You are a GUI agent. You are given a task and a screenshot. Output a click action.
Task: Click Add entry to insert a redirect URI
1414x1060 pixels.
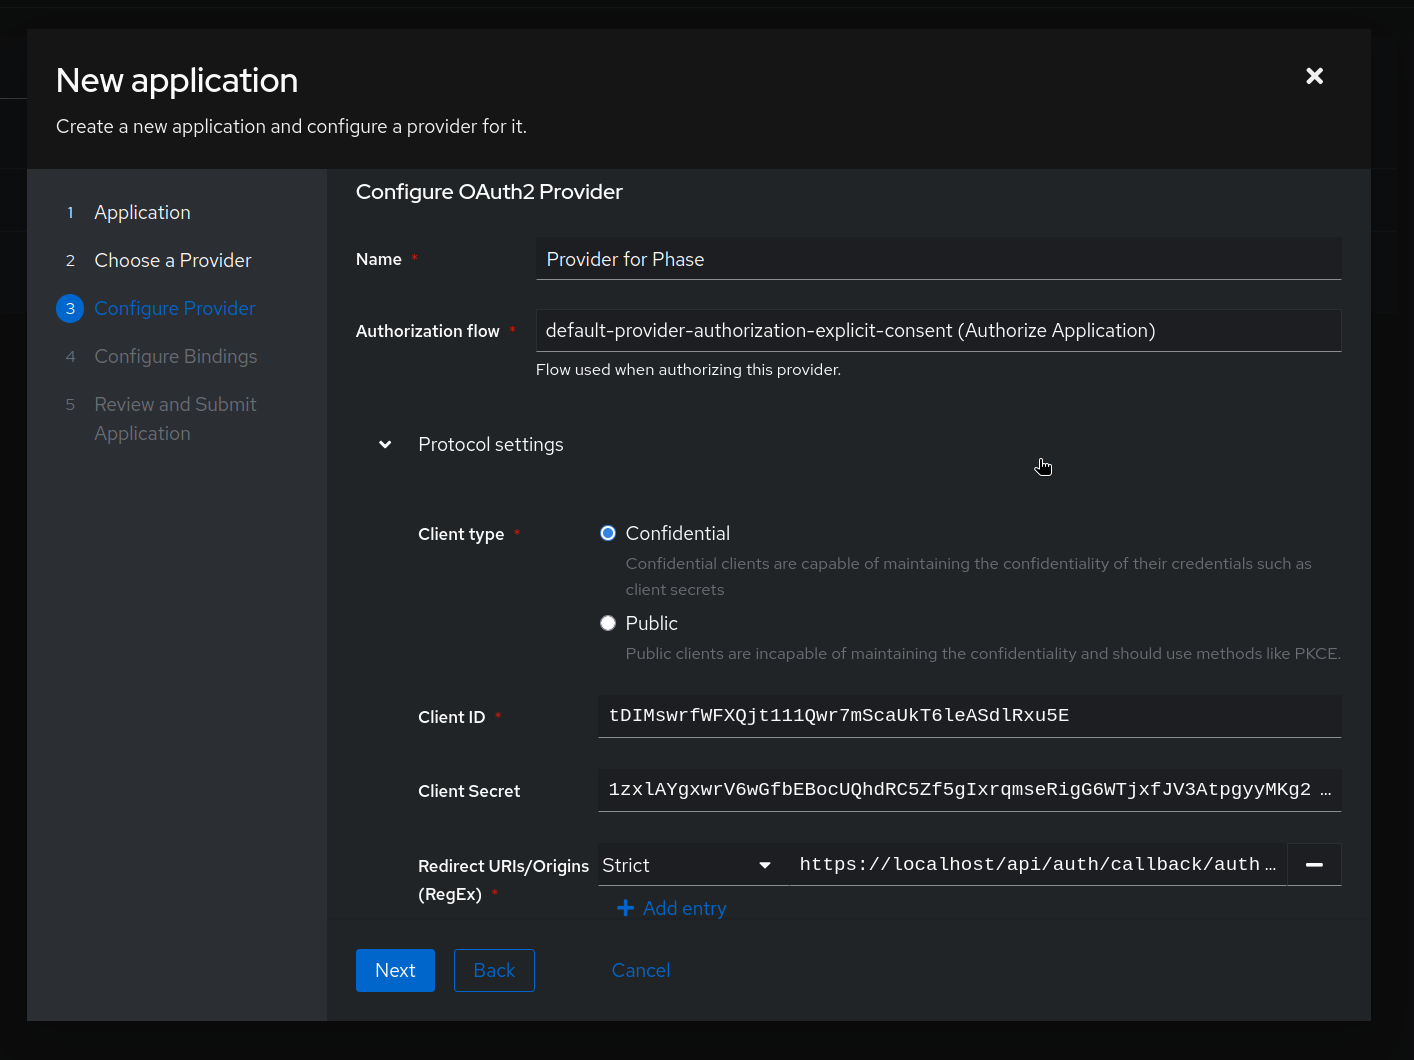pos(683,908)
